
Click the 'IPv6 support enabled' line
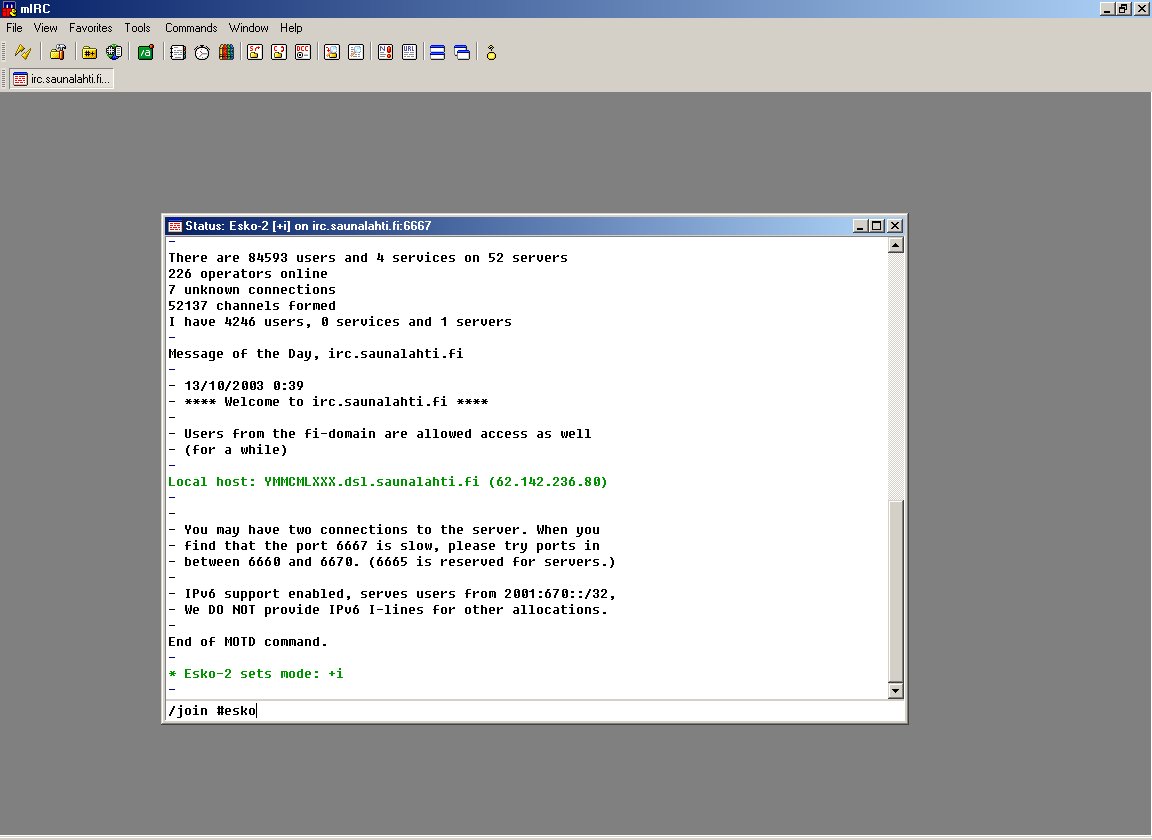[x=392, y=594]
